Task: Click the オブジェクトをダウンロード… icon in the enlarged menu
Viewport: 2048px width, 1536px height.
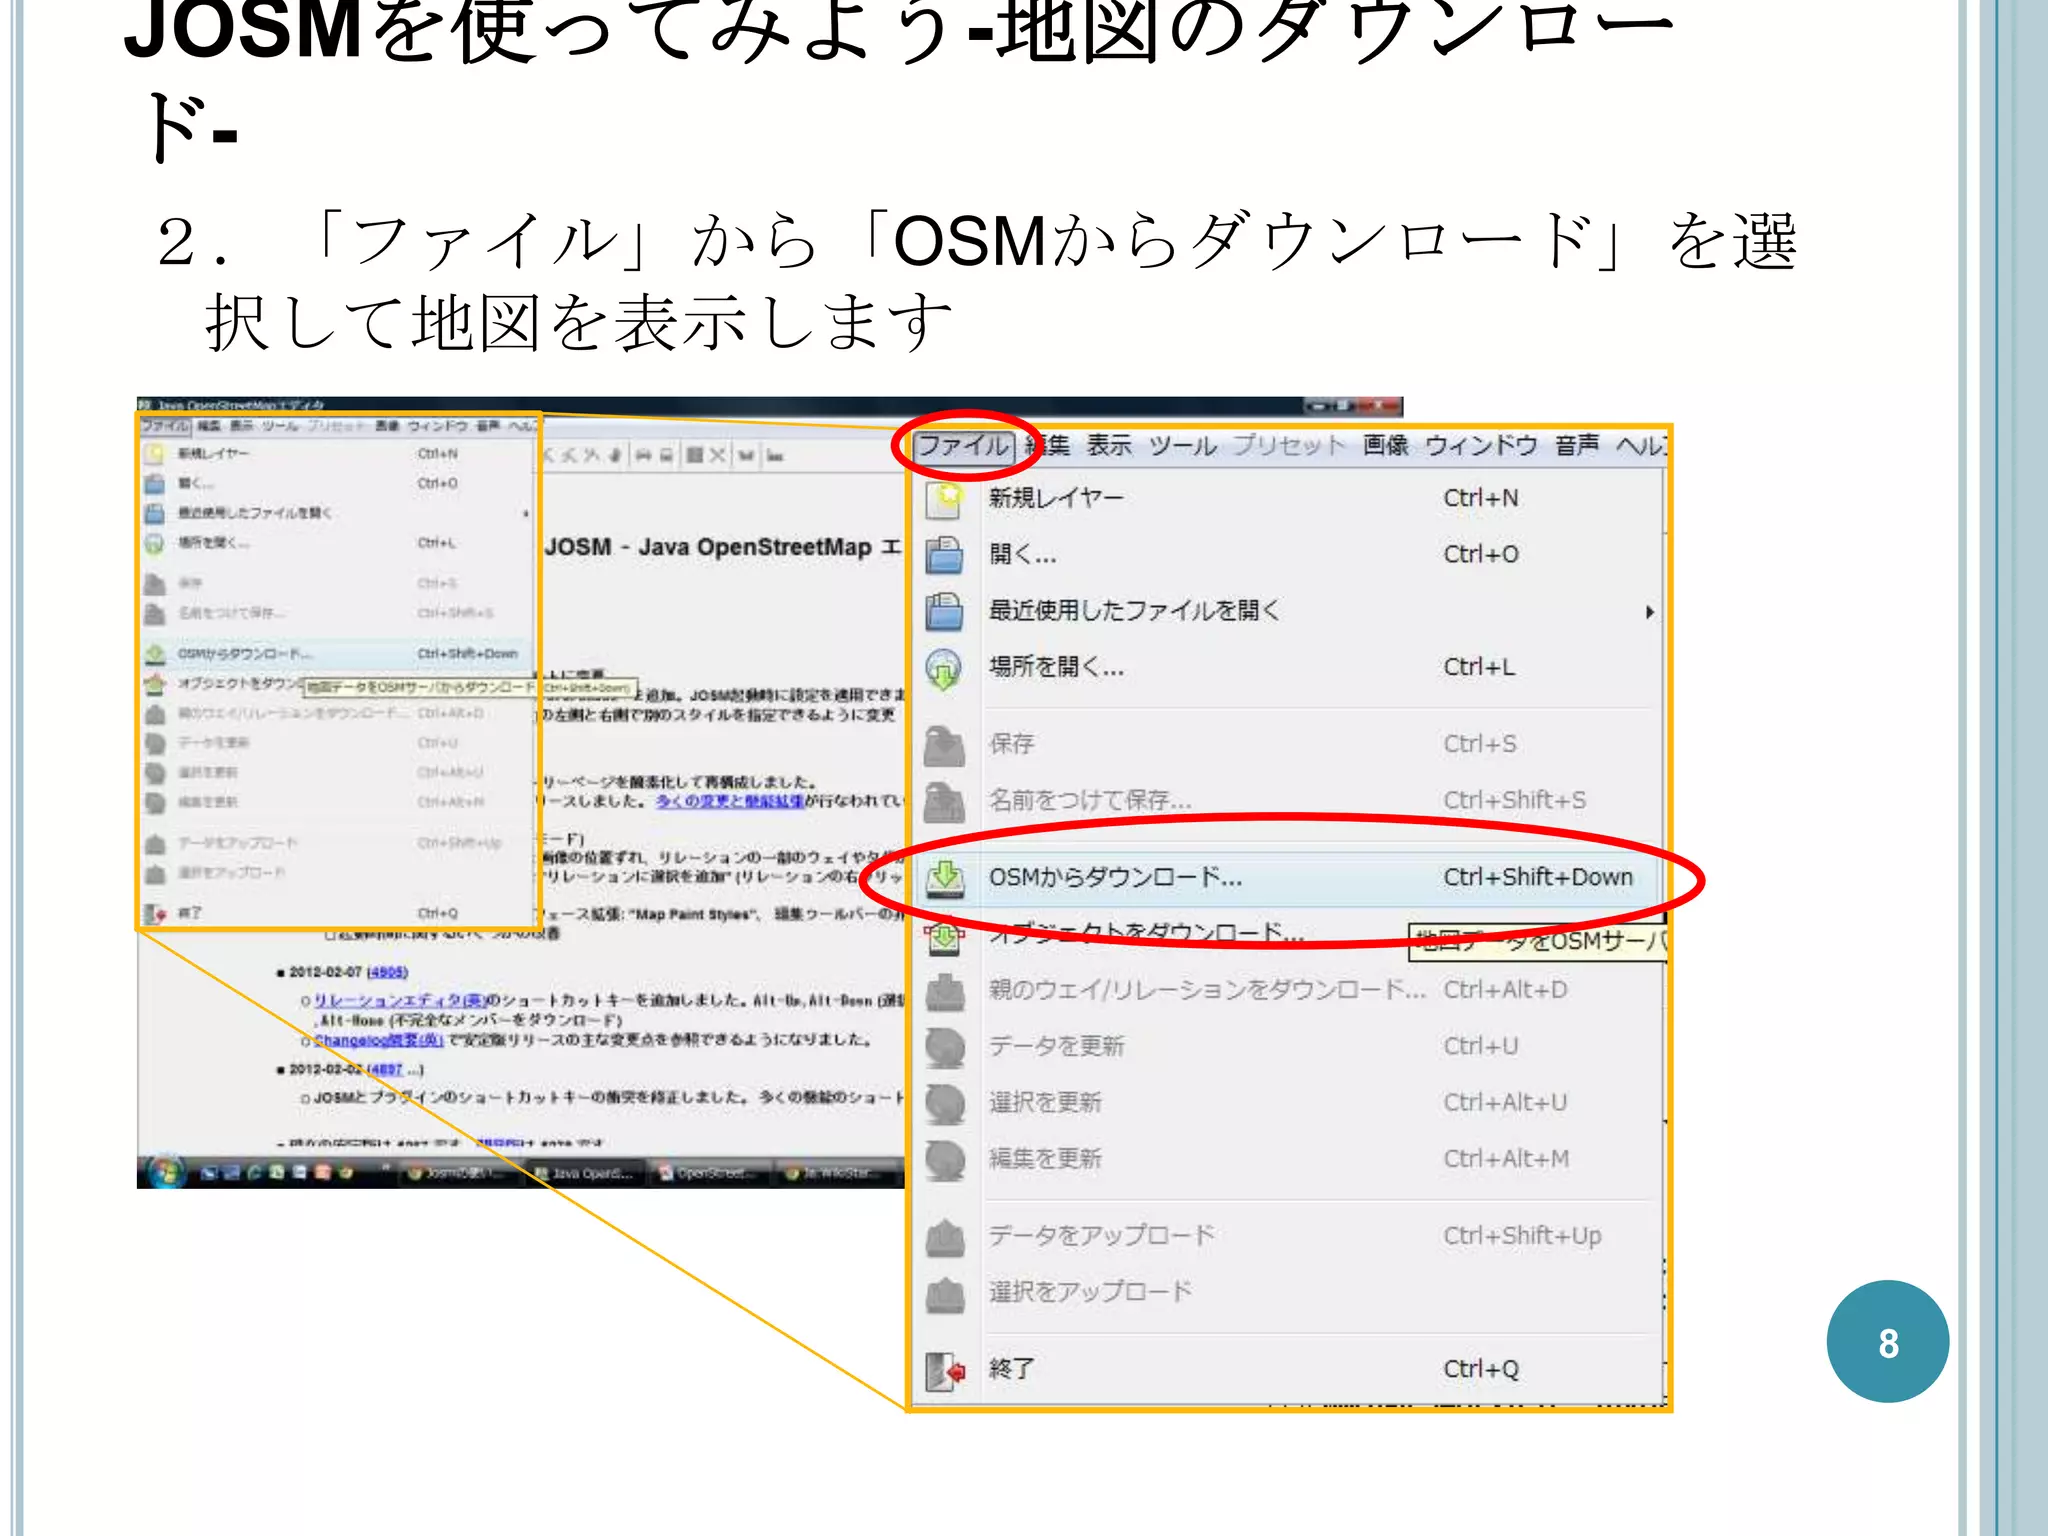Action: [x=944, y=937]
